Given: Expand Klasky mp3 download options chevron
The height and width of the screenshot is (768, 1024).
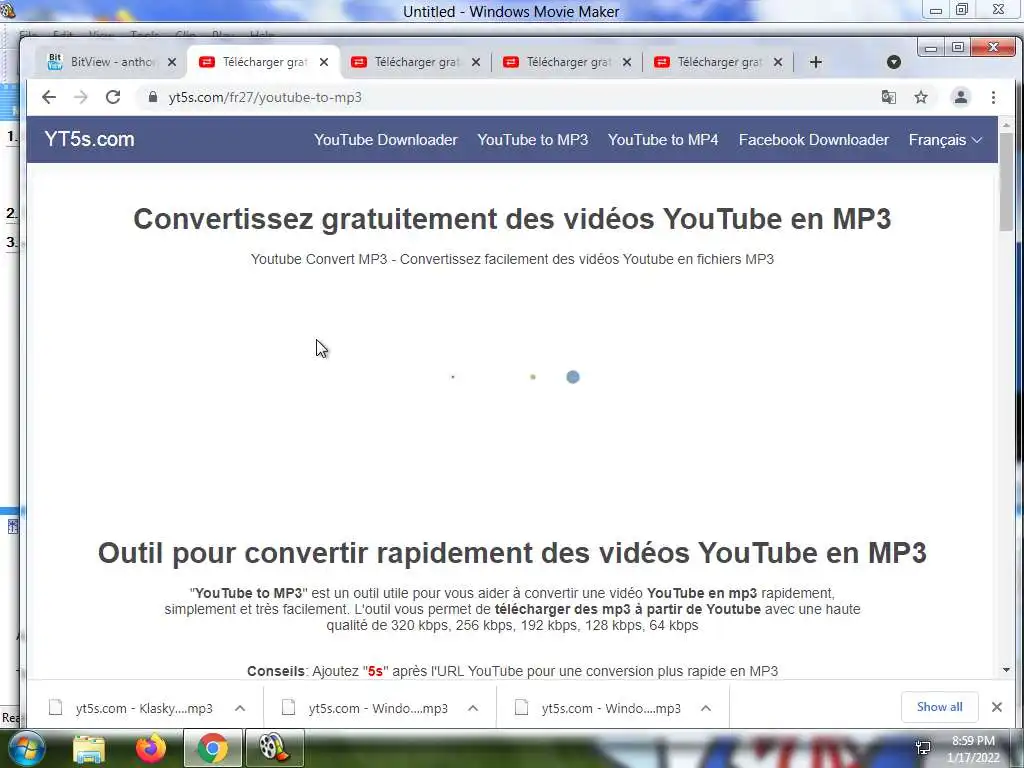Looking at the screenshot, I should 240,708.
